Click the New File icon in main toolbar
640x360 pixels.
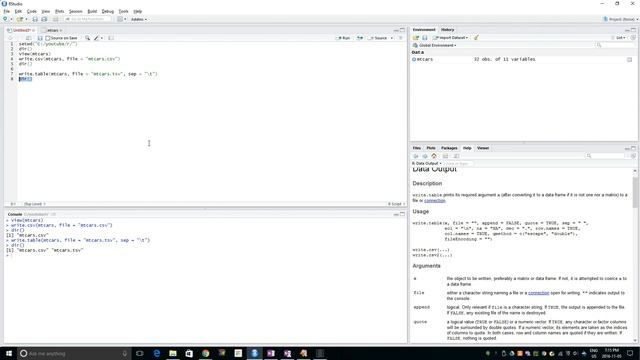point(5,19)
